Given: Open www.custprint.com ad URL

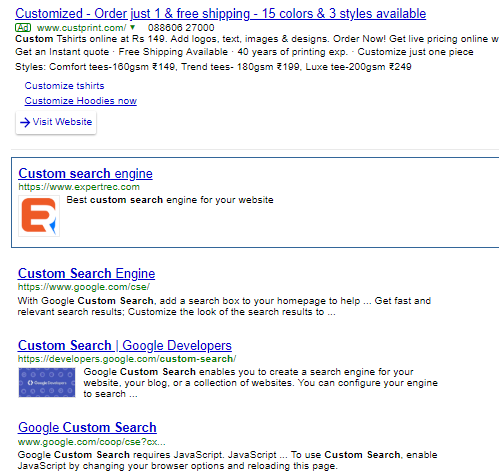Looking at the screenshot, I should (x=81, y=28).
